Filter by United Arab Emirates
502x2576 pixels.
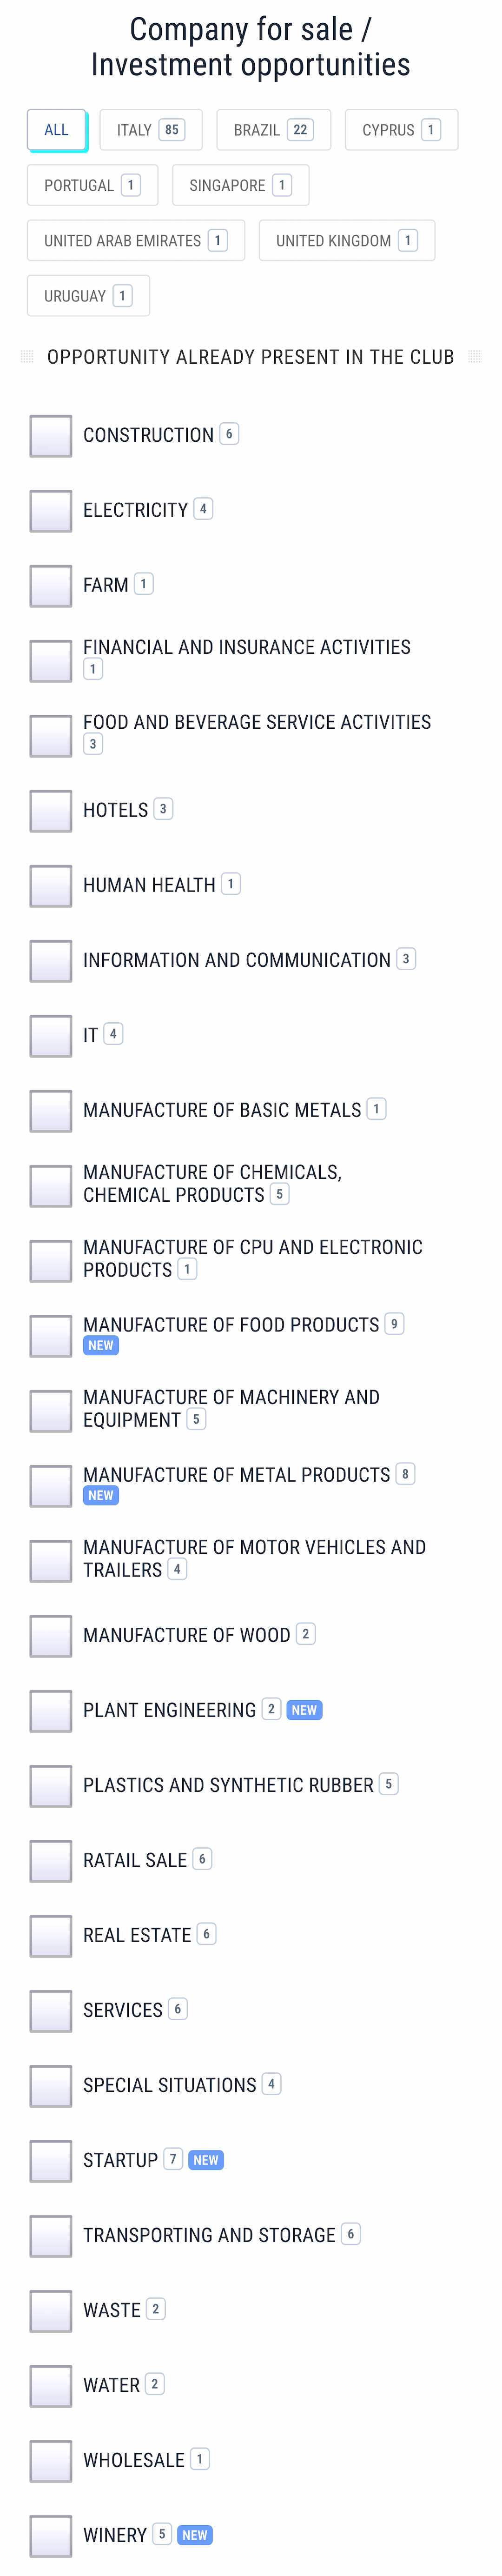[136, 241]
